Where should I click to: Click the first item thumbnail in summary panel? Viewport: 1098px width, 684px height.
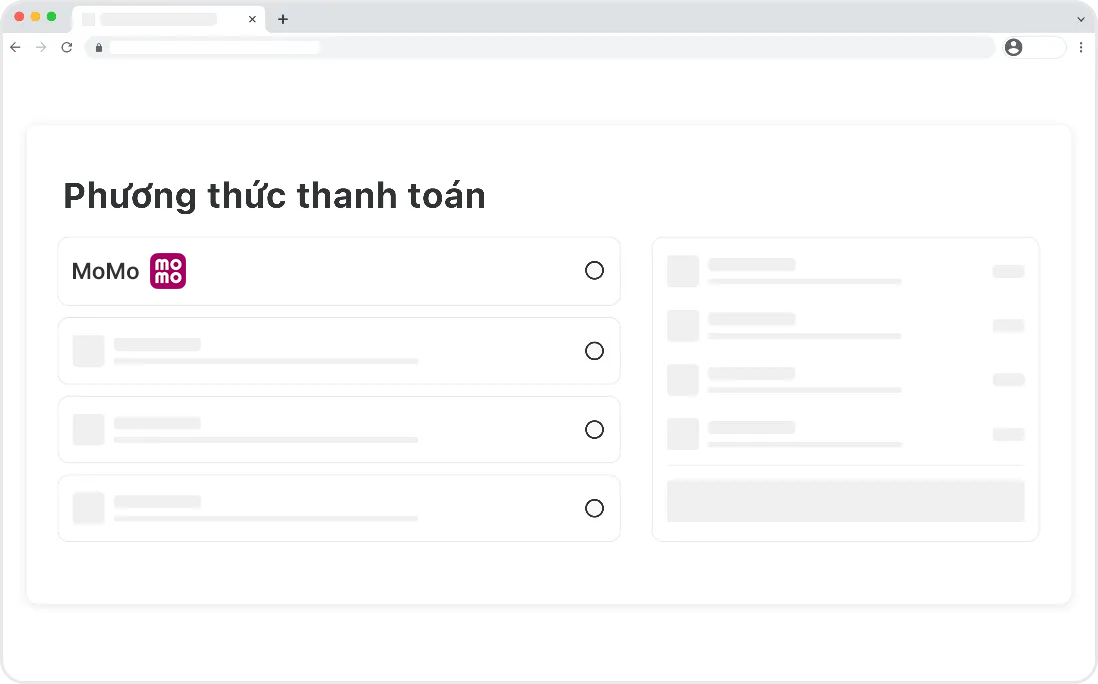point(683,271)
